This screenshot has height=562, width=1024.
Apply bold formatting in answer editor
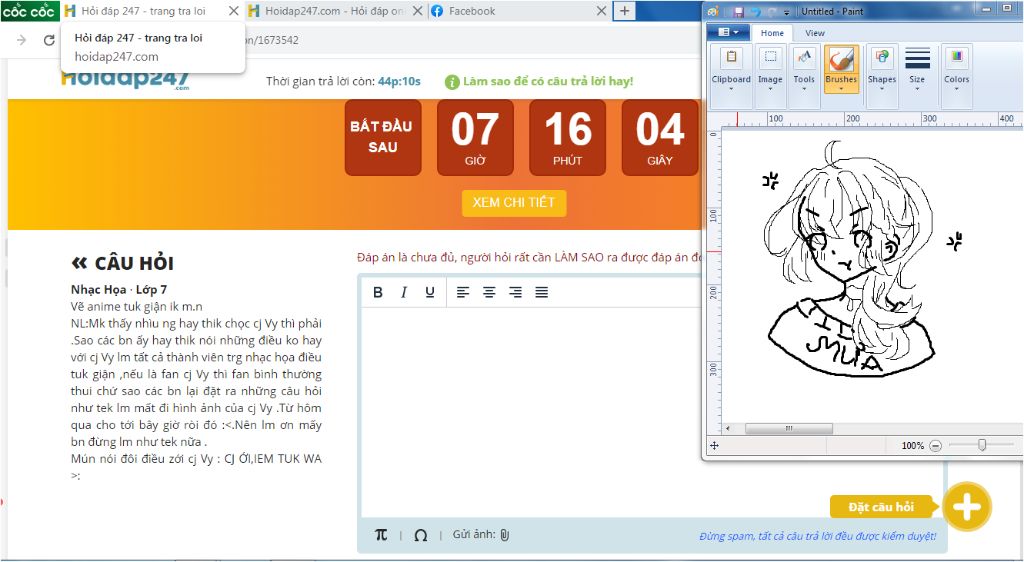point(377,292)
